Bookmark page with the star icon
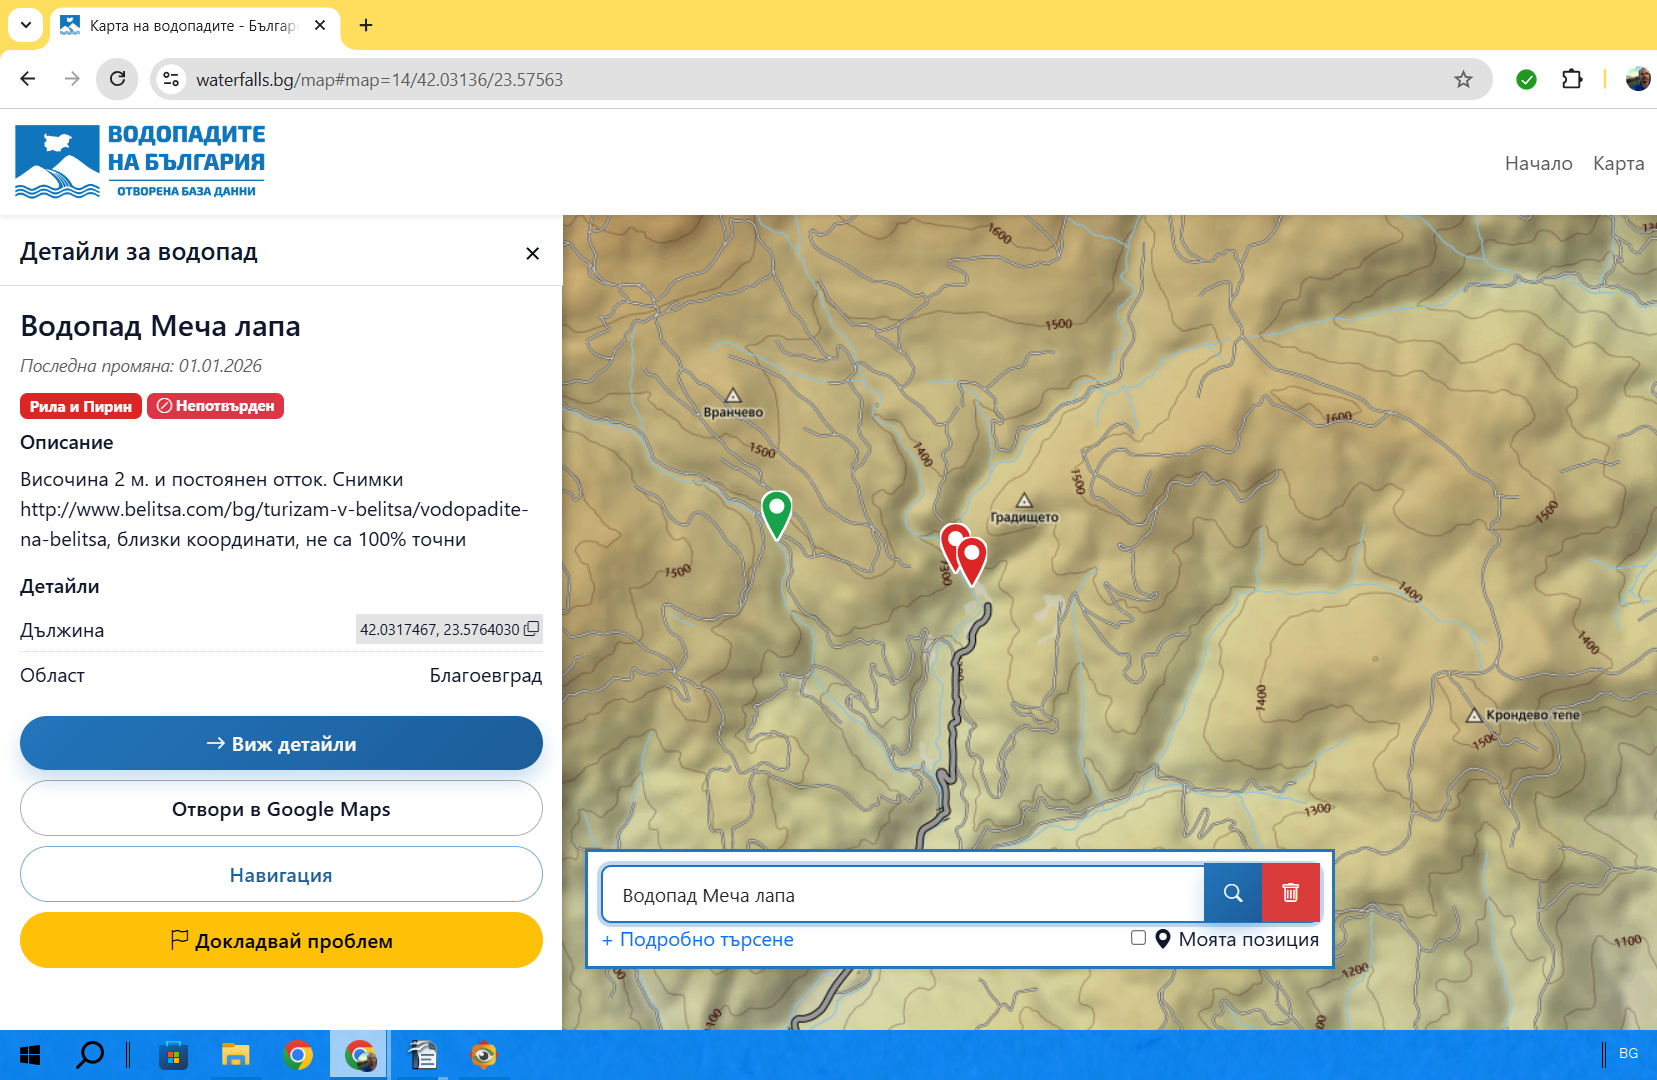 tap(1463, 79)
